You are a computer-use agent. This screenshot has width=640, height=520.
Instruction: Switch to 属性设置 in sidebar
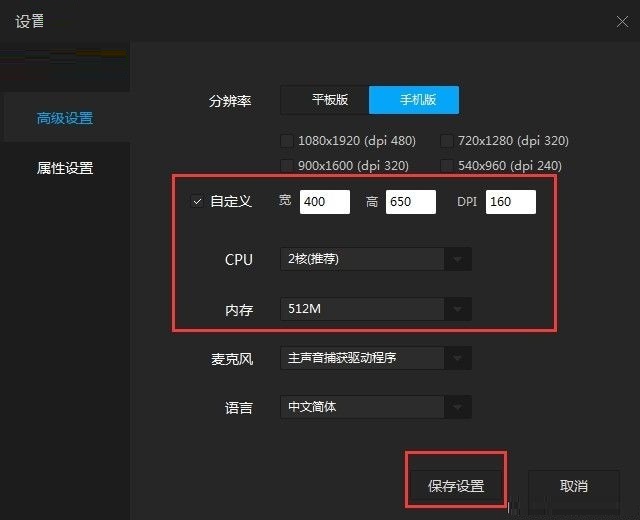tap(65, 168)
